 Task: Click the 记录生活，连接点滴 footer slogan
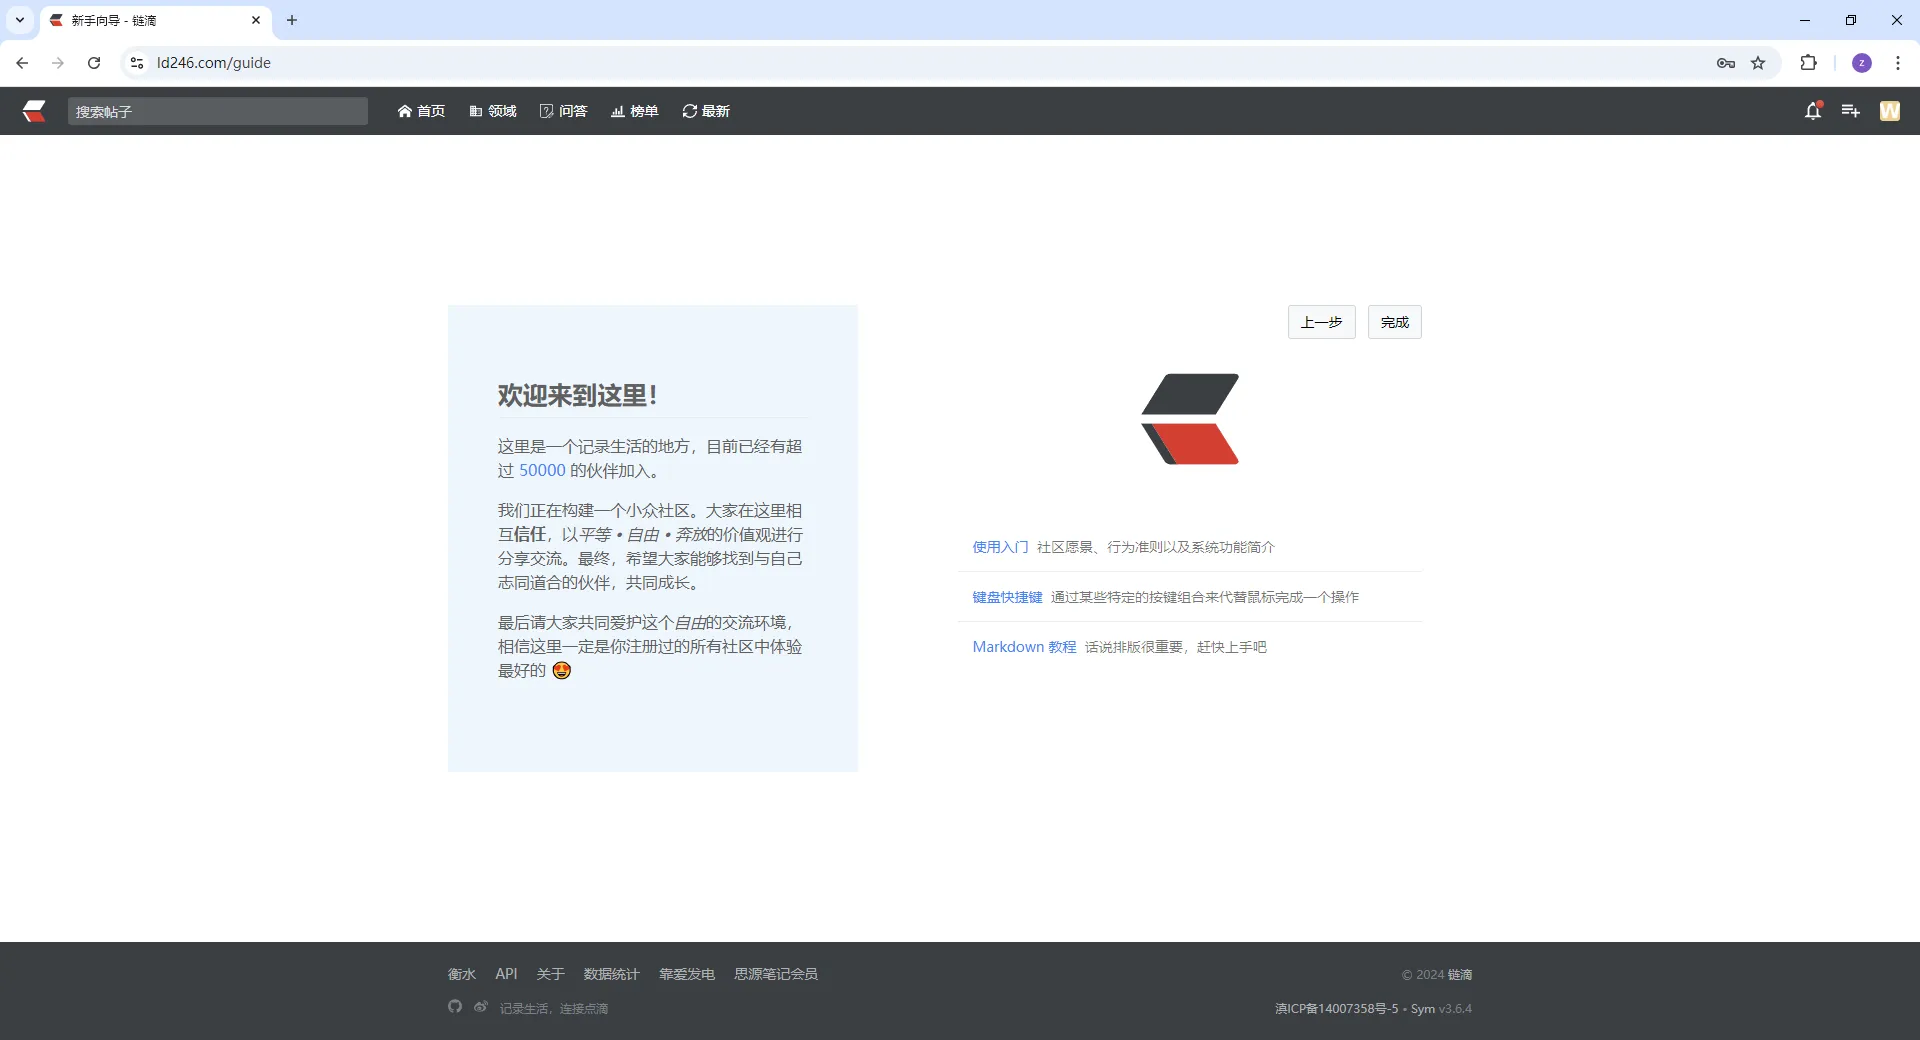click(x=554, y=1009)
